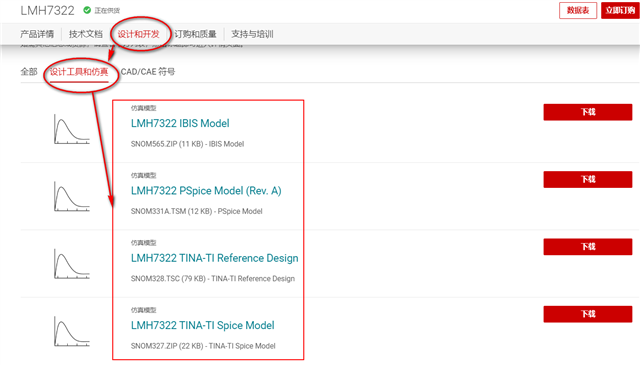Open LMH7322 TINA-TI Spice Model link
The width and height of the screenshot is (640, 365).
coord(202,325)
